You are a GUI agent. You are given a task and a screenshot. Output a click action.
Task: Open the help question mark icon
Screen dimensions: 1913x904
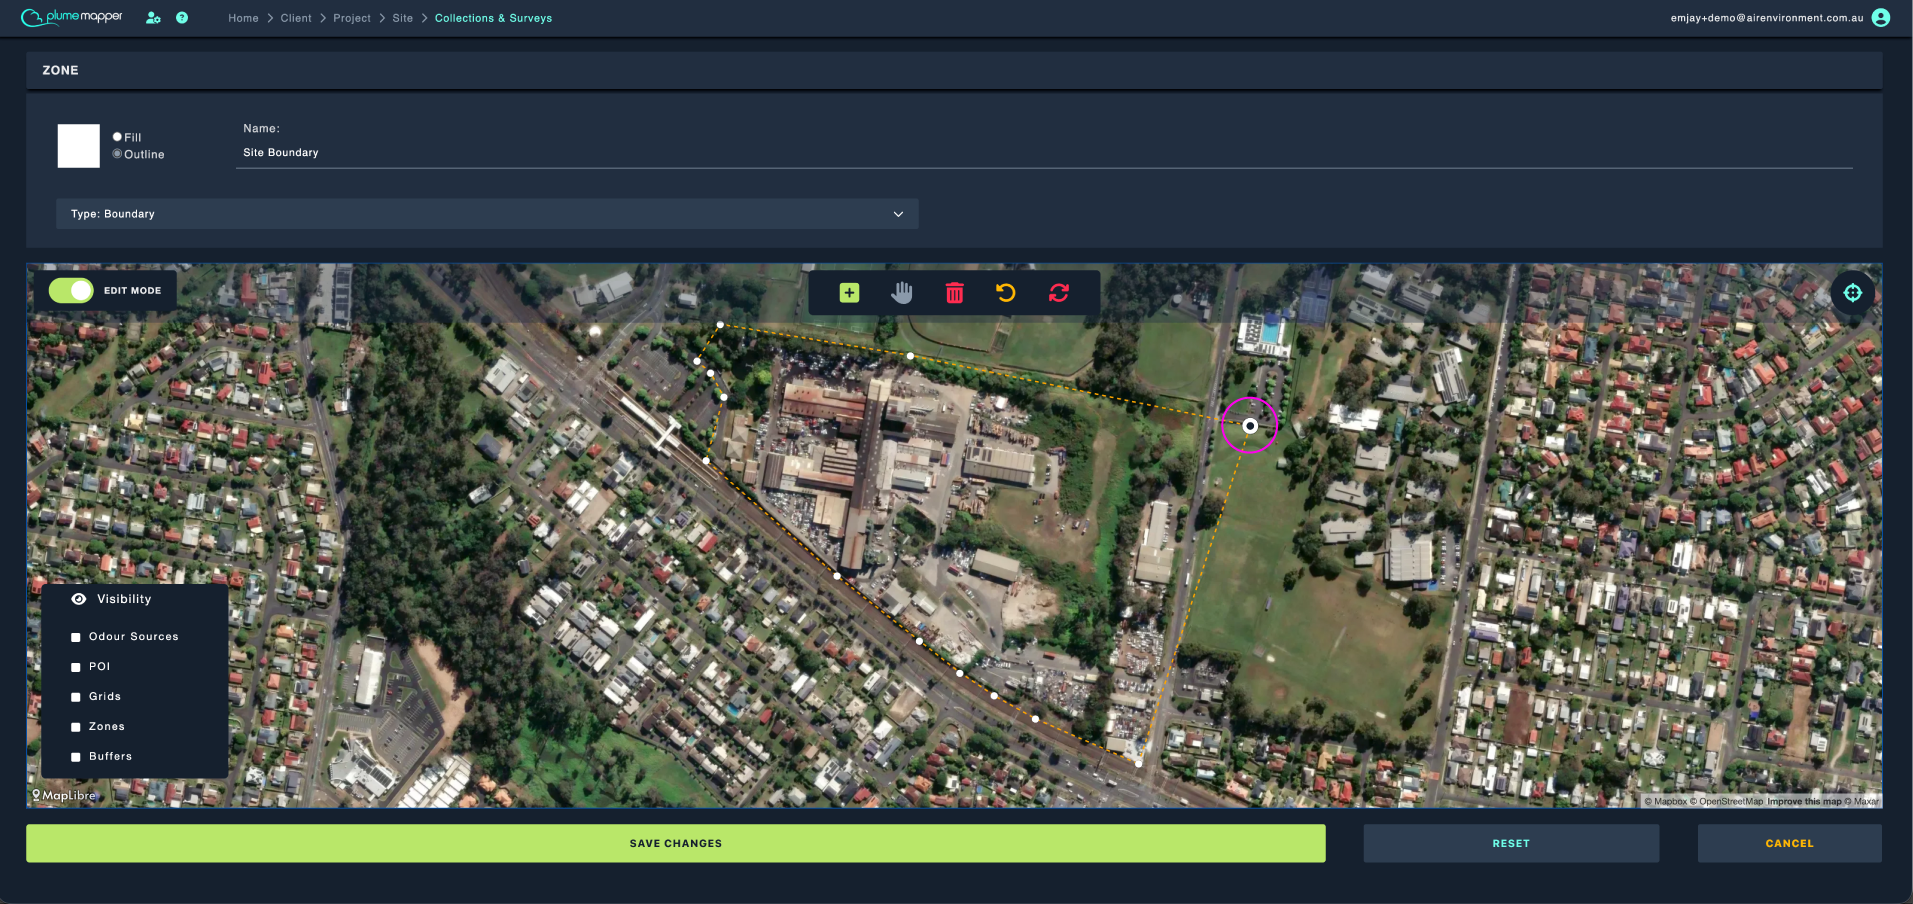coord(182,18)
